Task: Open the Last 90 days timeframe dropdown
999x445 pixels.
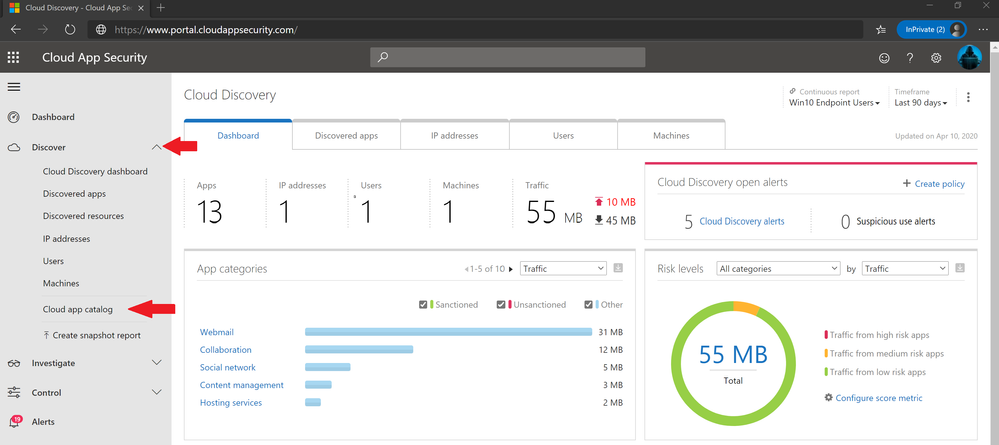Action: pos(921,103)
